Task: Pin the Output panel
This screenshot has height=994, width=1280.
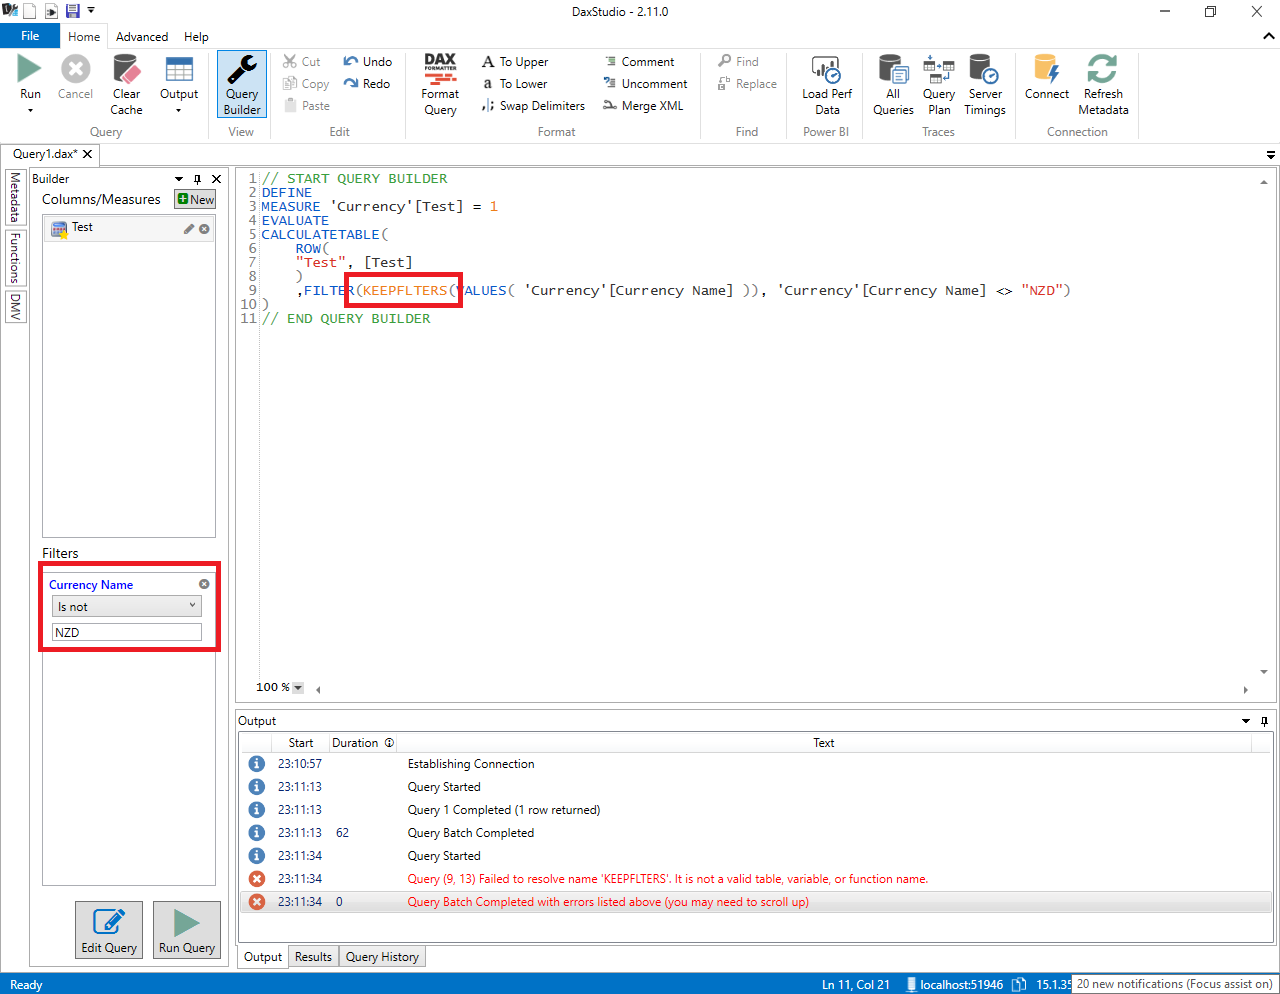Action: tap(1263, 721)
